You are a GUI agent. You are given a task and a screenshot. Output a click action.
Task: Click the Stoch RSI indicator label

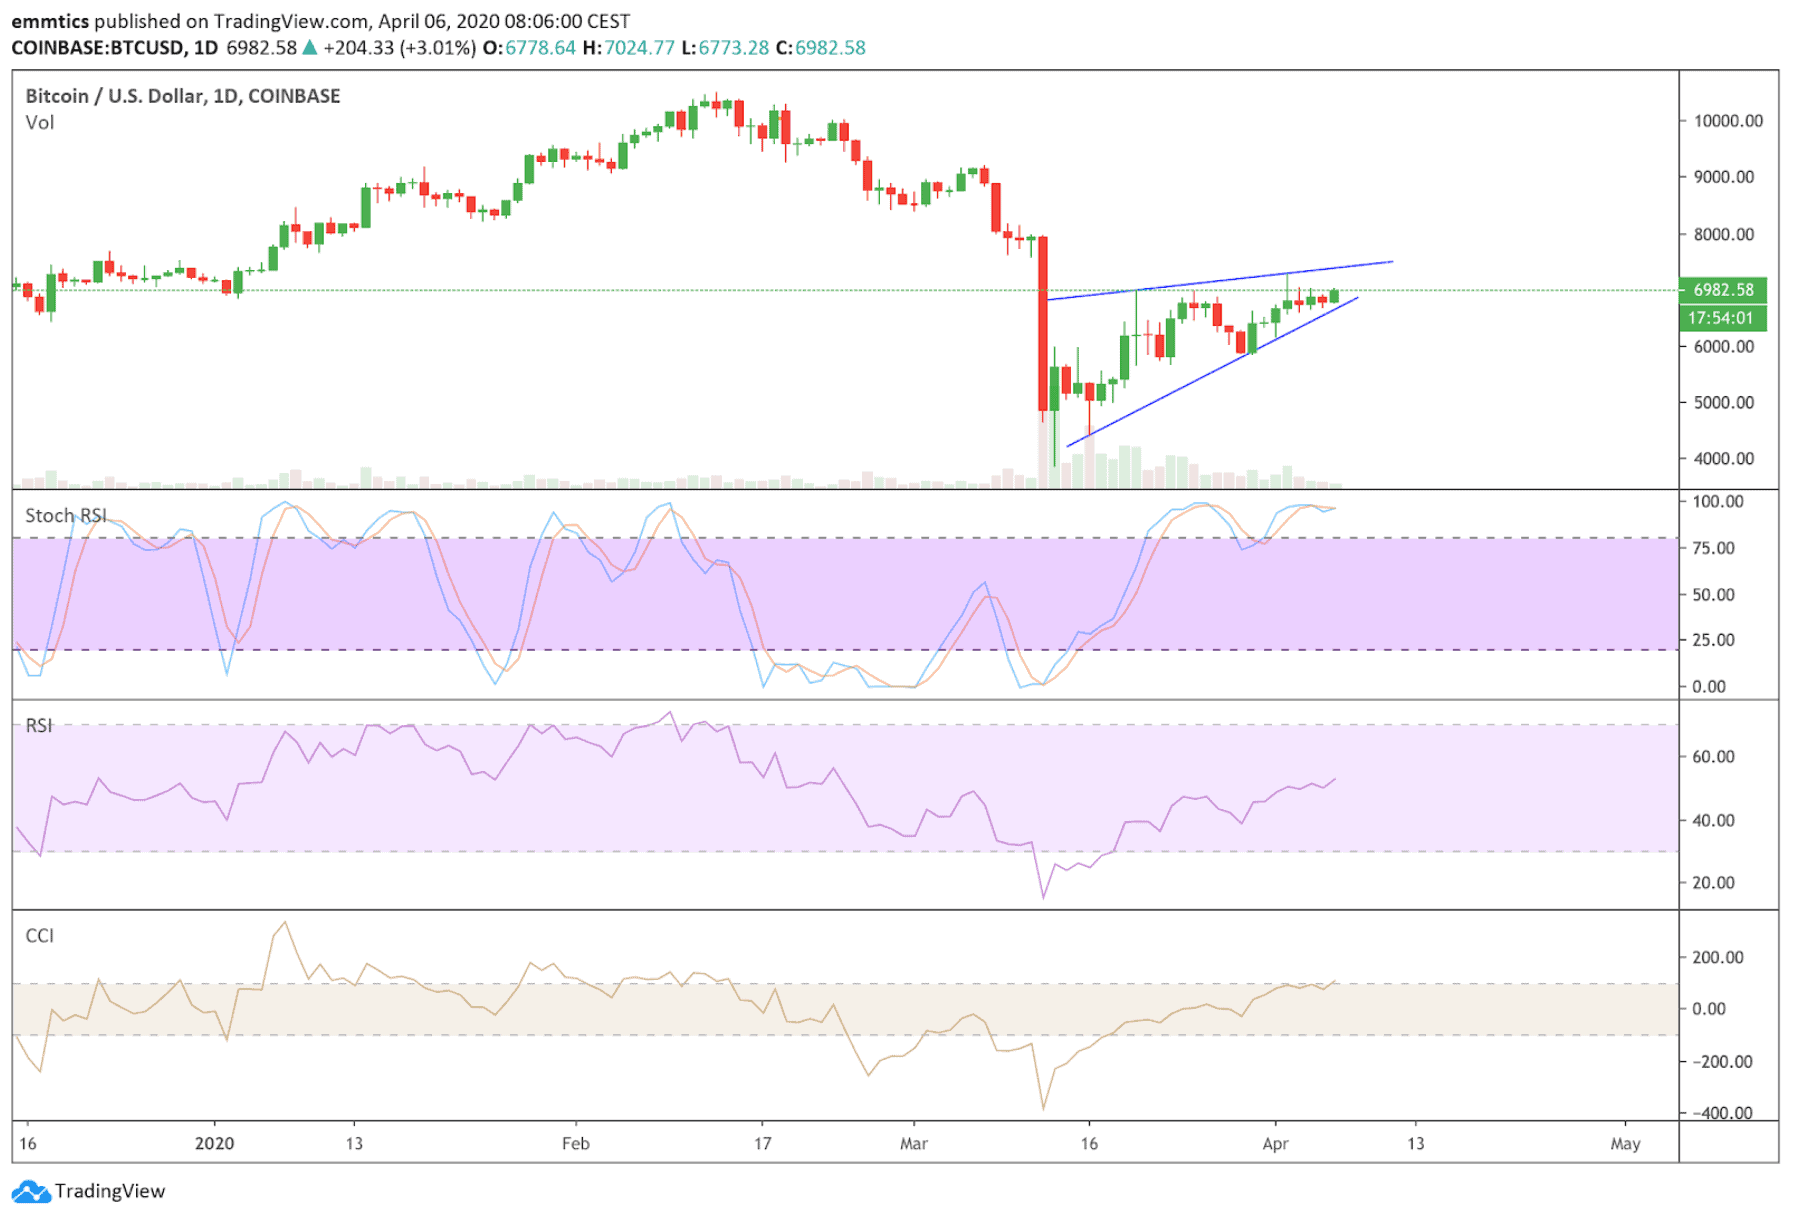pyautogui.click(x=65, y=515)
